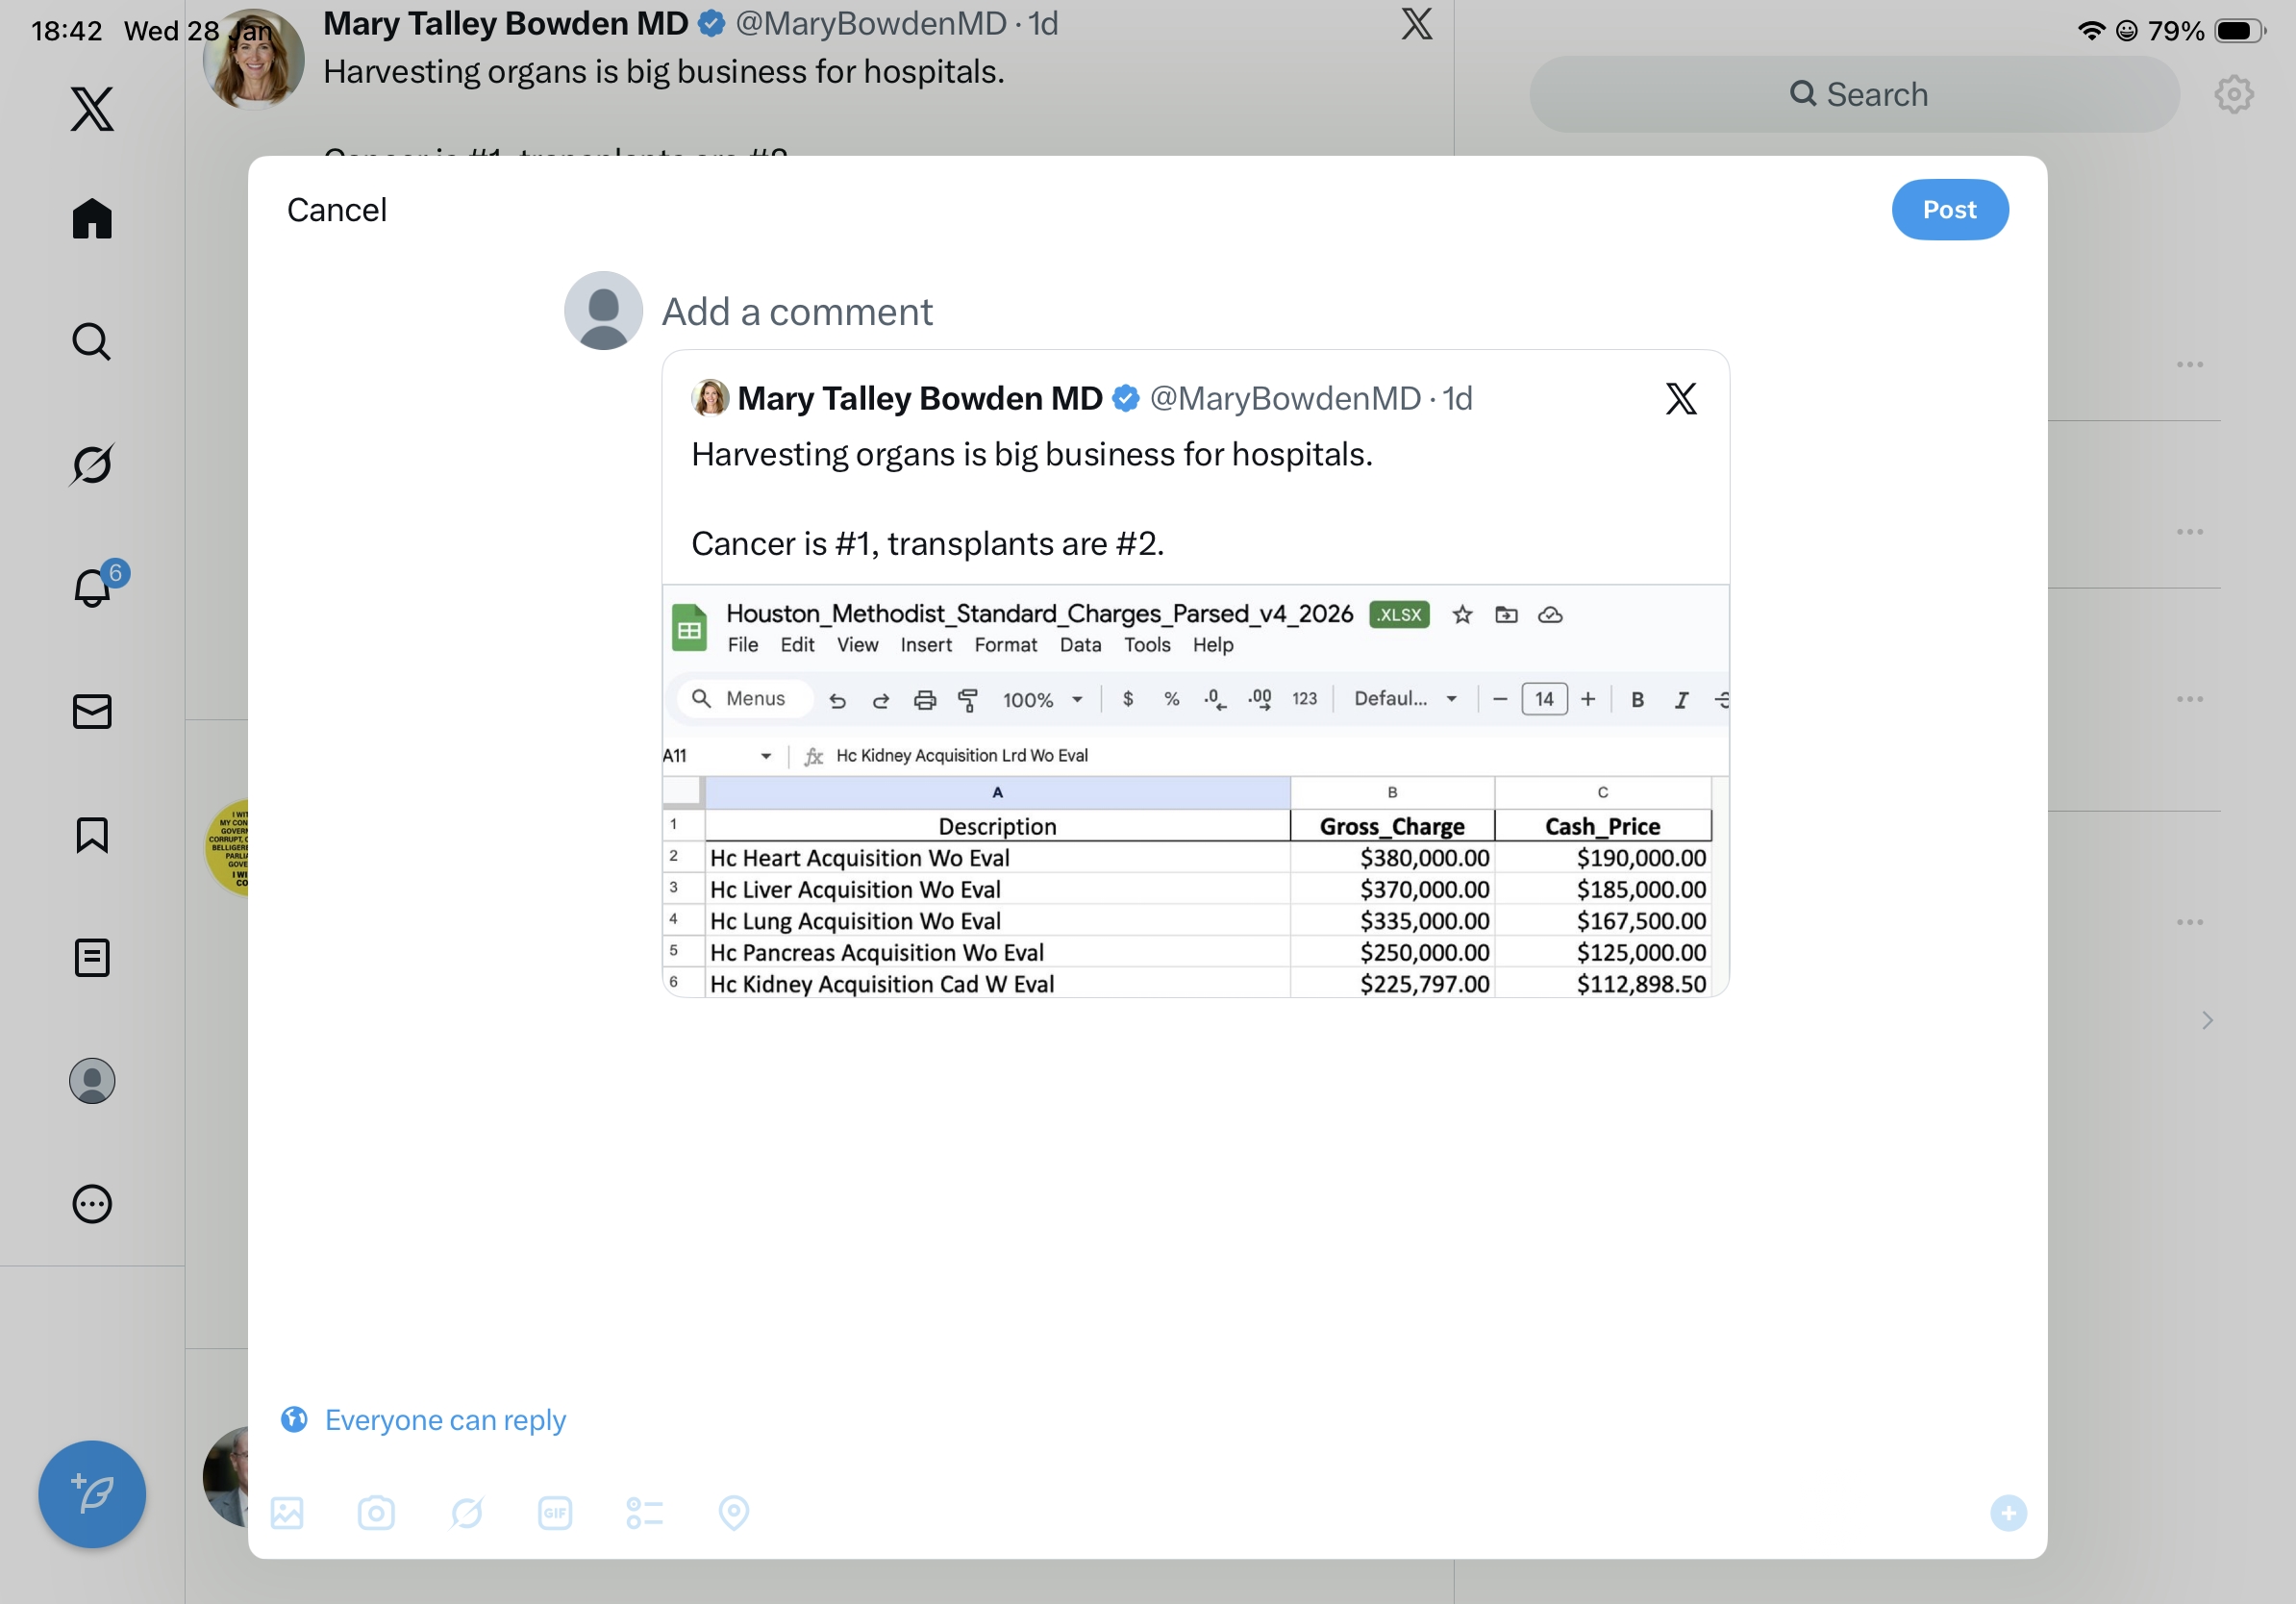Open Messages envelope in sidebar
This screenshot has width=2296, height=1604.
click(92, 711)
